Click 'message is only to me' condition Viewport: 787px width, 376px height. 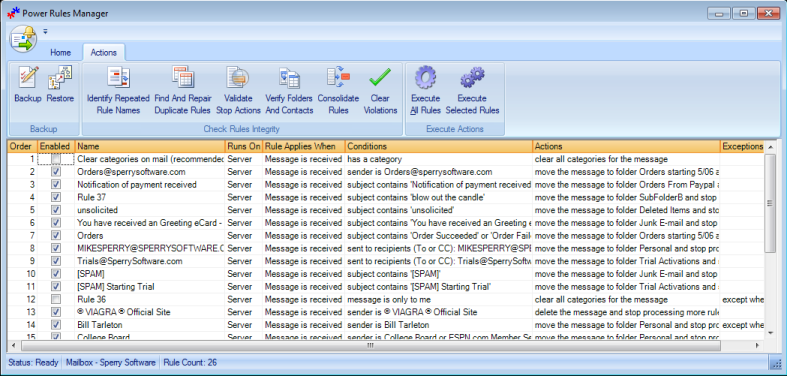[439, 299]
